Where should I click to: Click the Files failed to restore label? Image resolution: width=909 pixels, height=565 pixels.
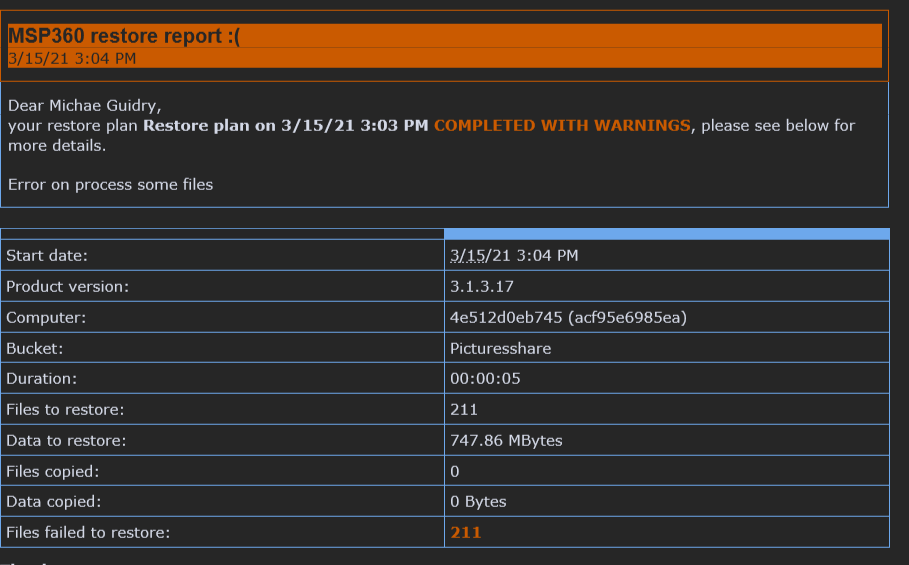pyautogui.click(x=88, y=533)
